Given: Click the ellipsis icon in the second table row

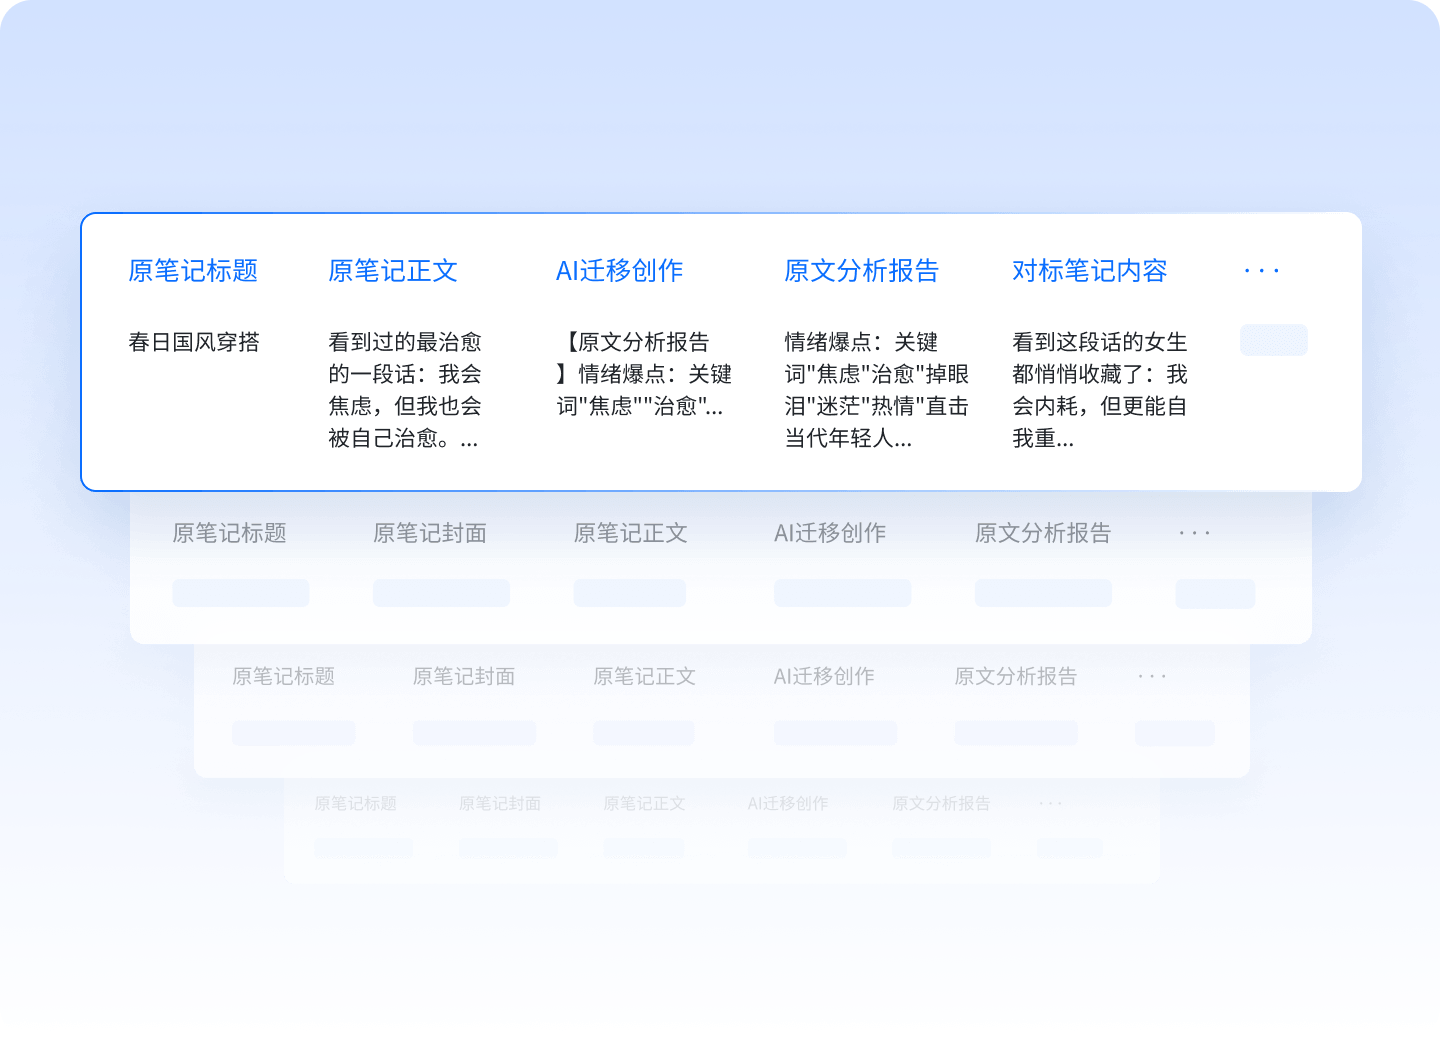Looking at the screenshot, I should [x=1194, y=533].
